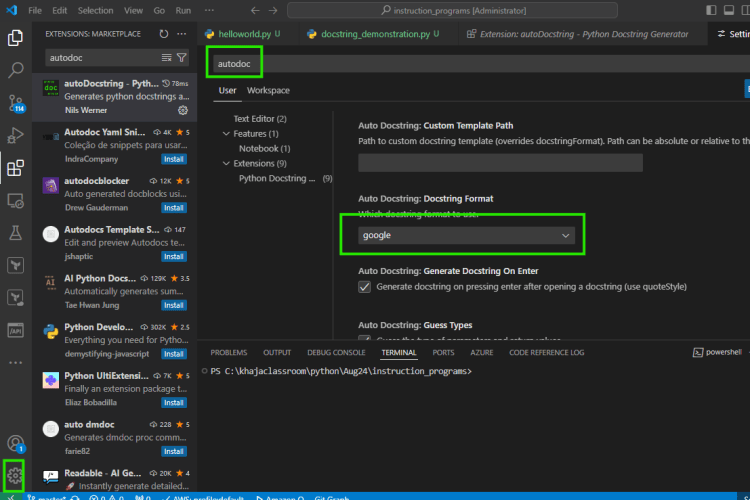Open the Docstring Format google dropdown
The height and width of the screenshot is (500, 750).
coord(466,235)
